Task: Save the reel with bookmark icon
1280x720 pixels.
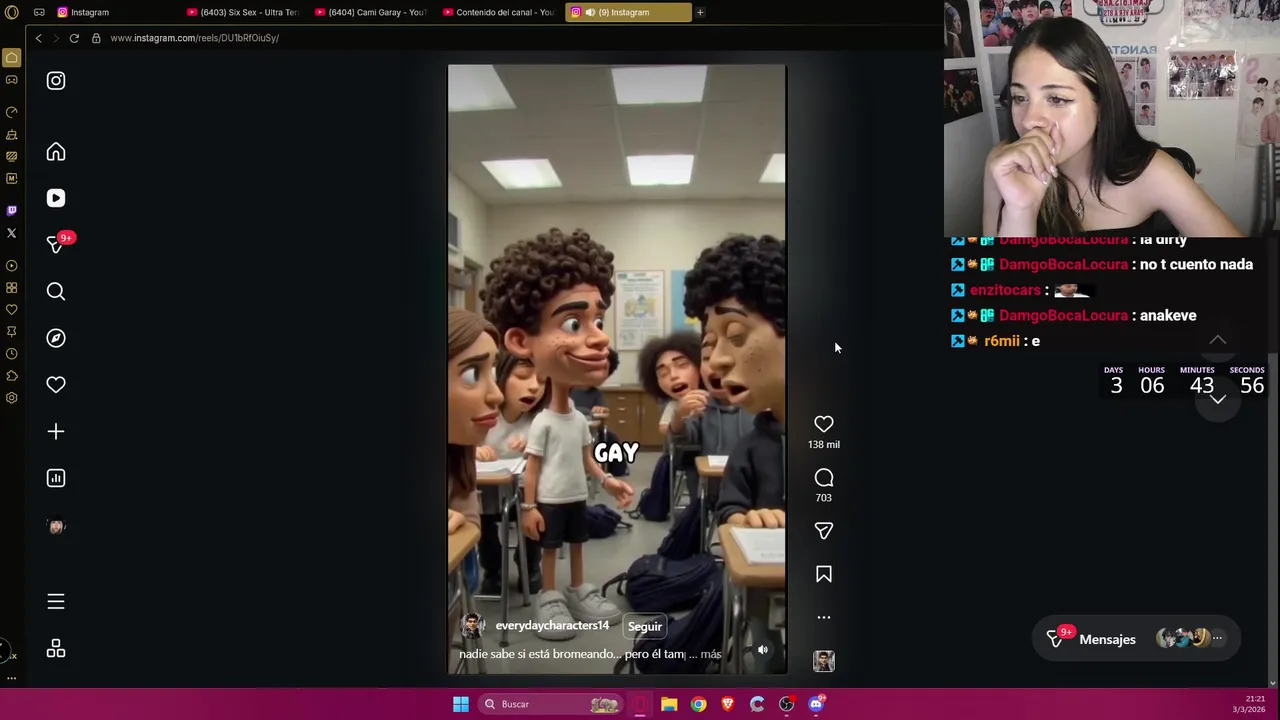Action: coord(824,574)
